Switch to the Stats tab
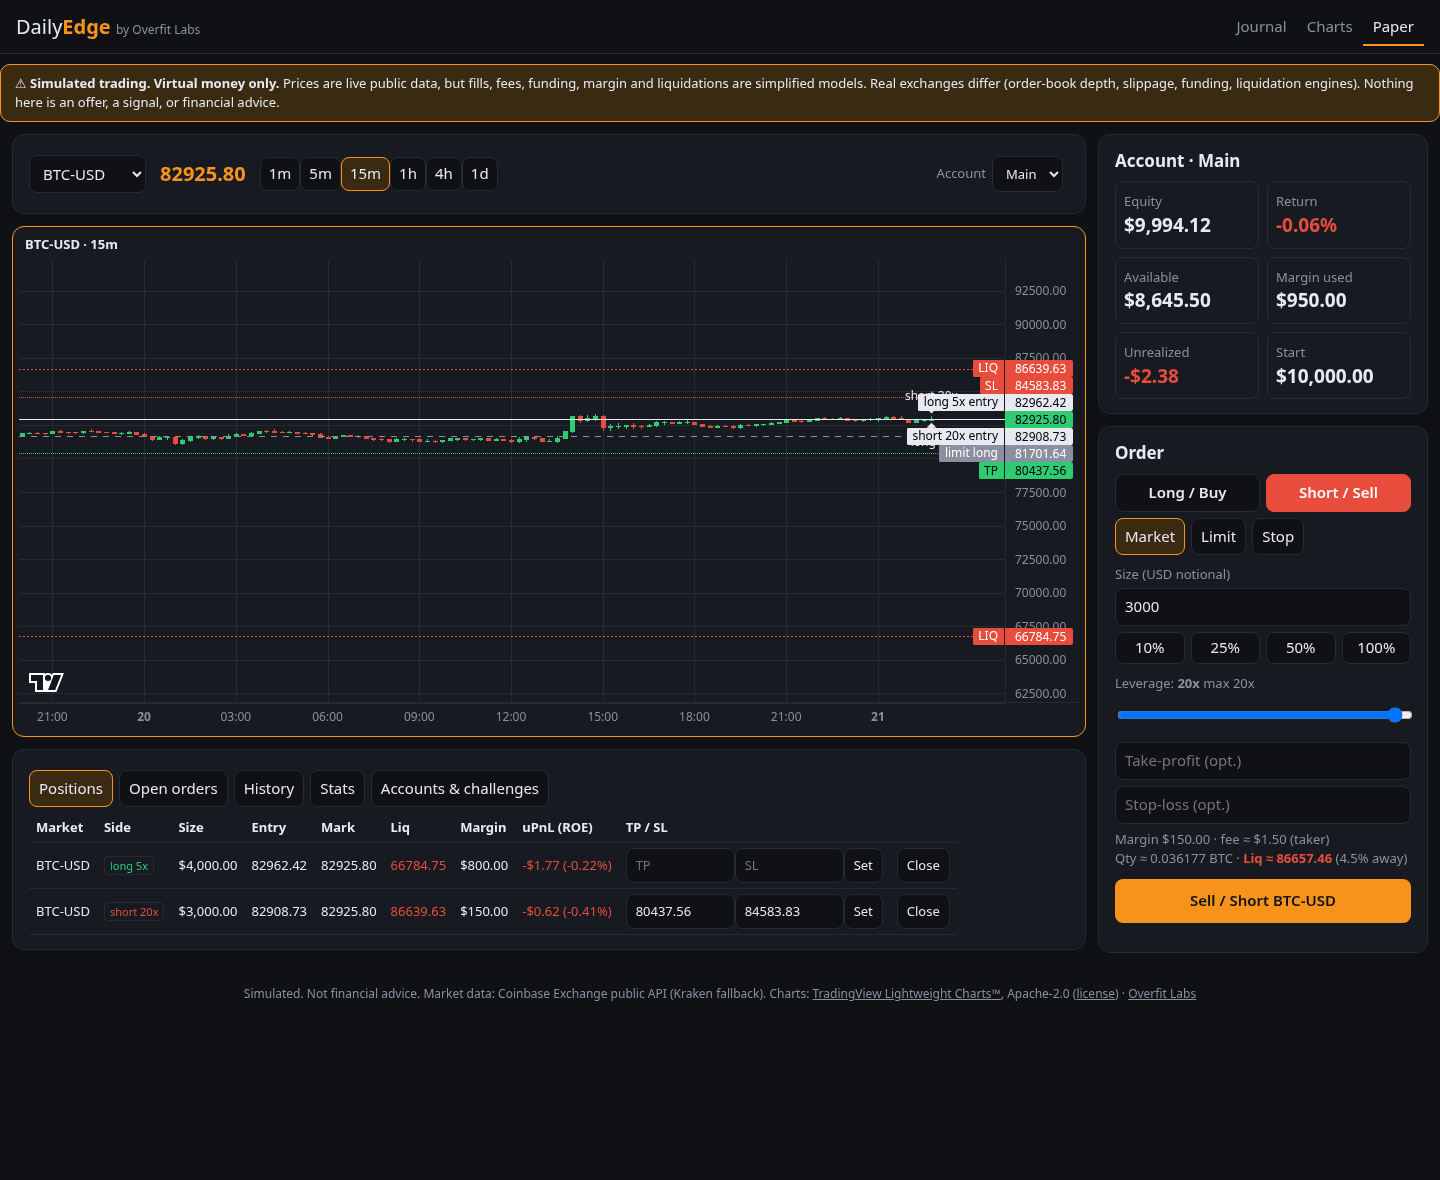This screenshot has height=1180, width=1440. point(337,789)
